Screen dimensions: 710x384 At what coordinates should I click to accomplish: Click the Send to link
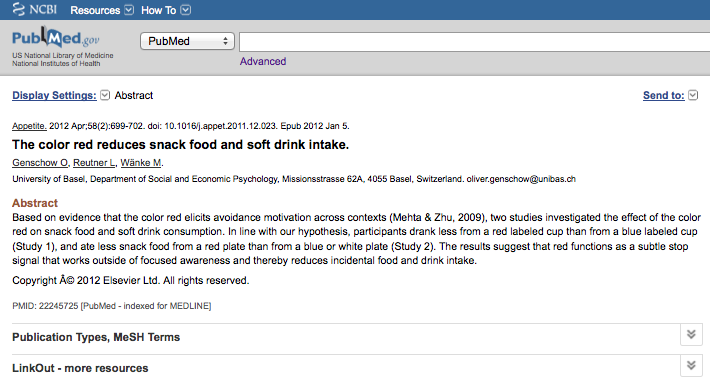coord(663,95)
